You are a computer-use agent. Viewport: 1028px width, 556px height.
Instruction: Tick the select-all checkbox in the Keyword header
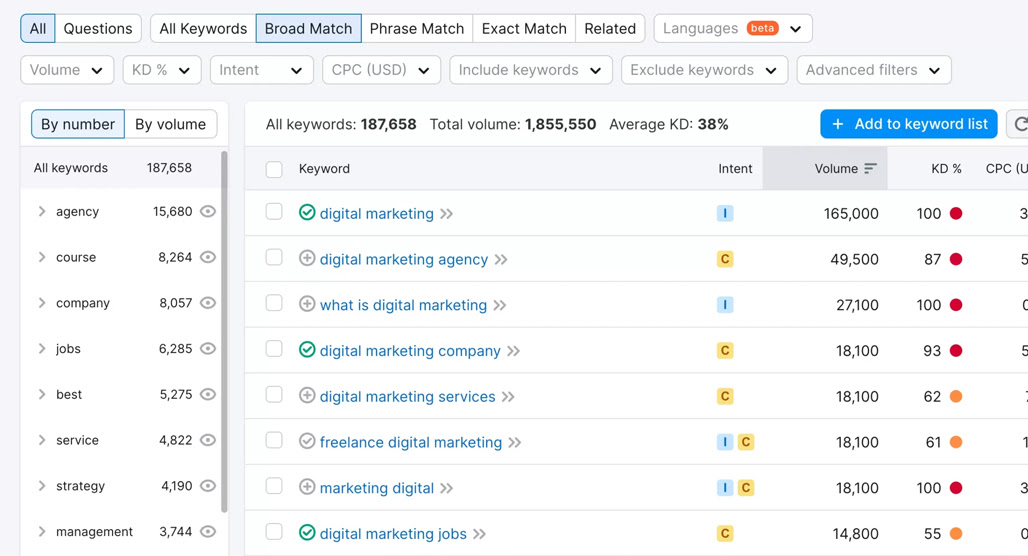click(x=274, y=169)
